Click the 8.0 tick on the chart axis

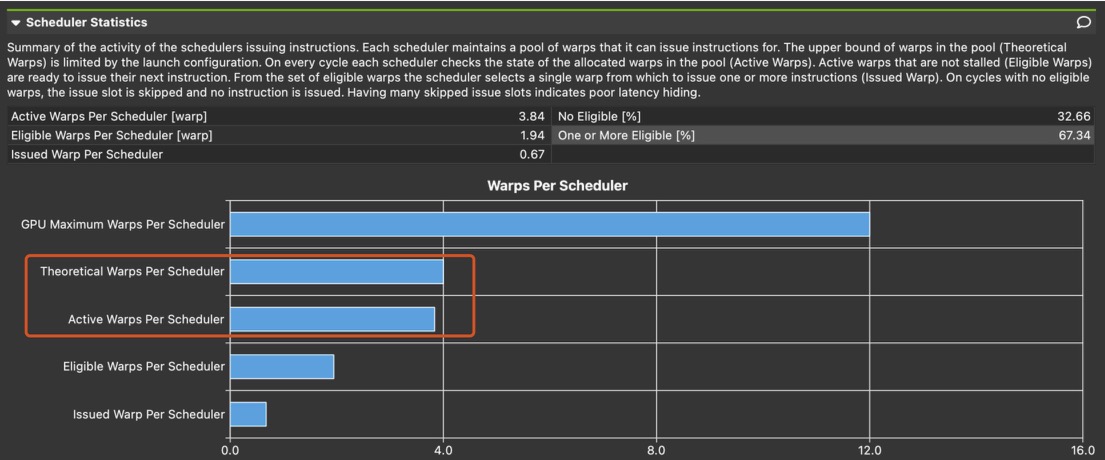click(657, 450)
